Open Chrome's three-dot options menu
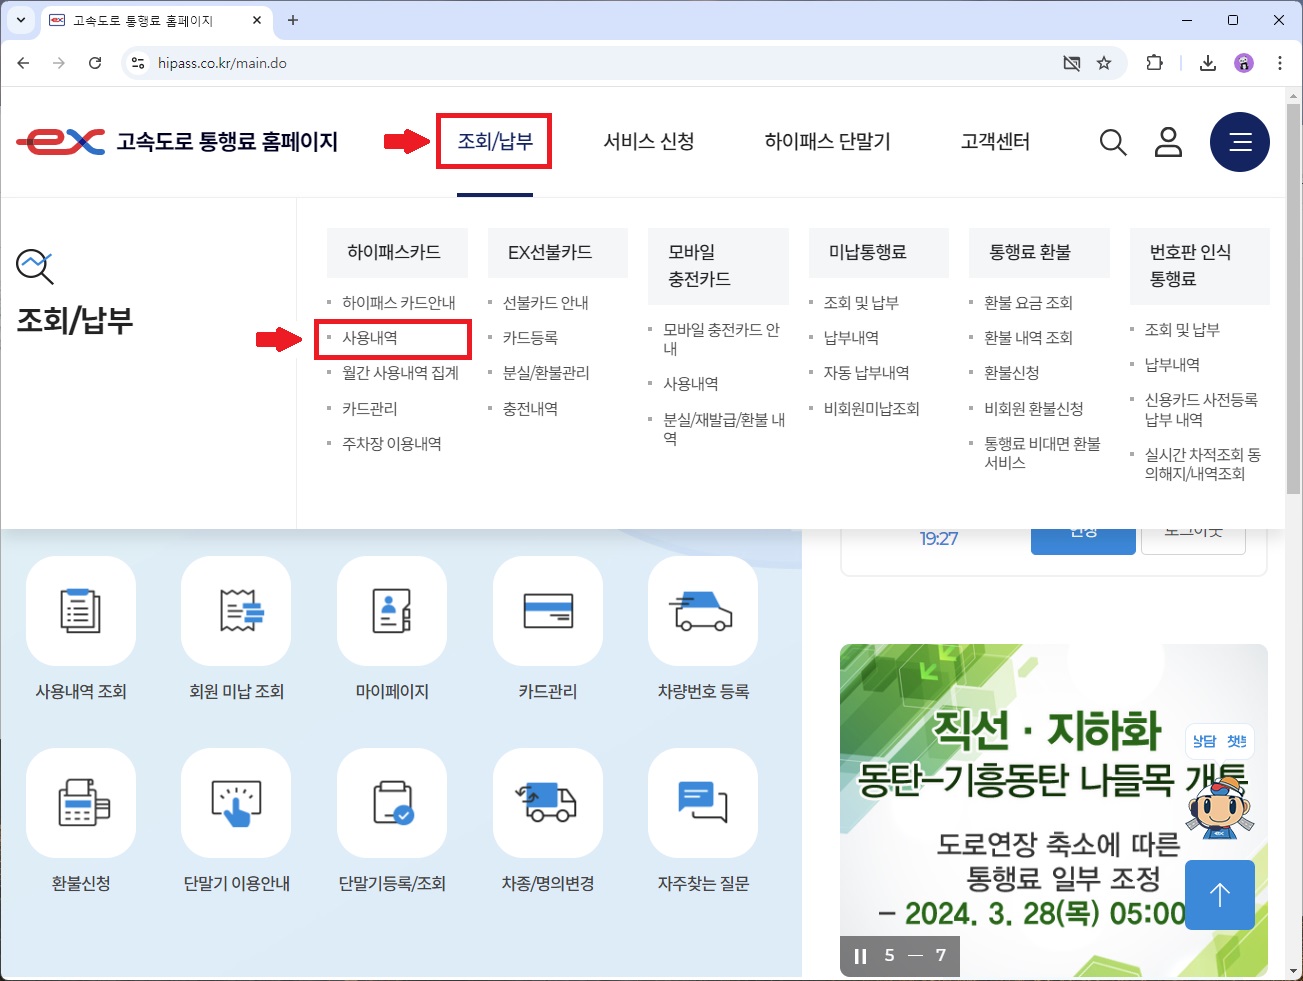The image size is (1303, 981). [1280, 62]
